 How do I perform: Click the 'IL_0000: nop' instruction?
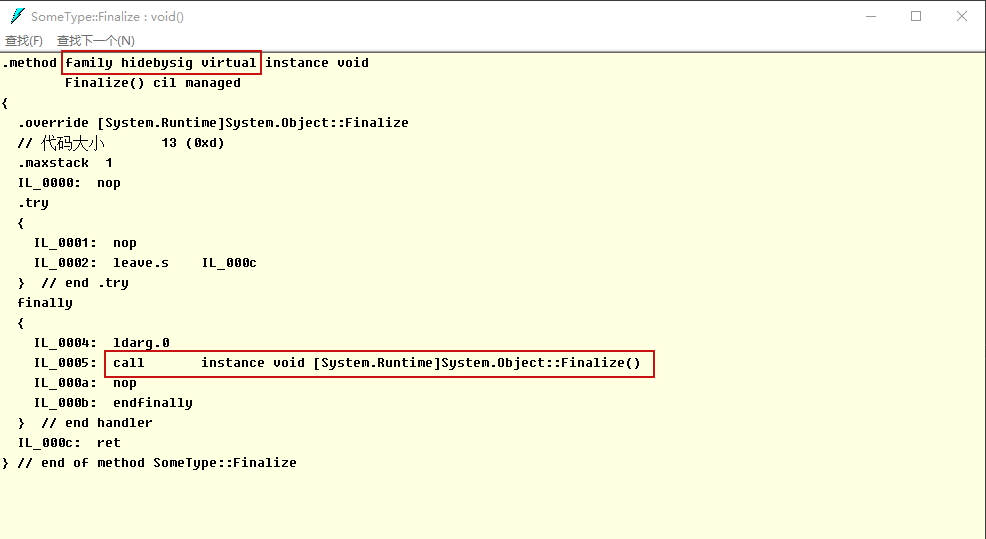click(x=69, y=183)
